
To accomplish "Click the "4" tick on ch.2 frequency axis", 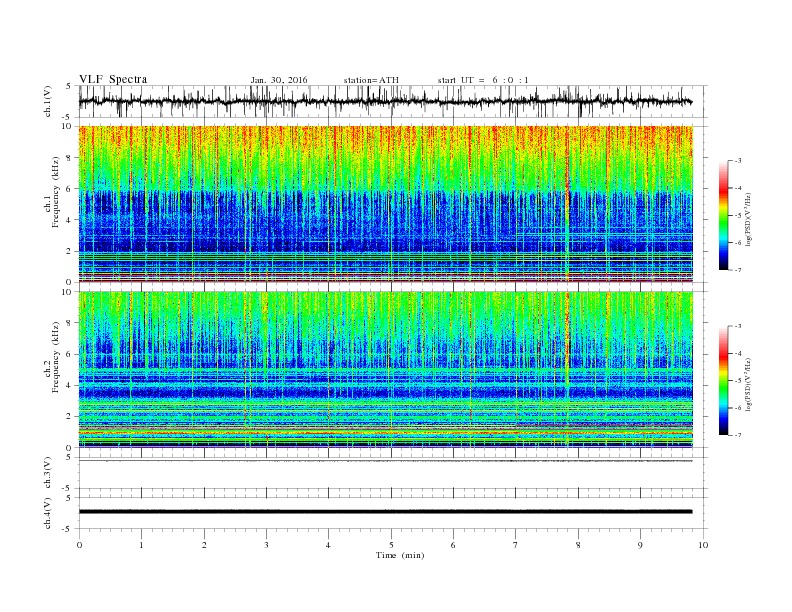I will pos(70,385).
